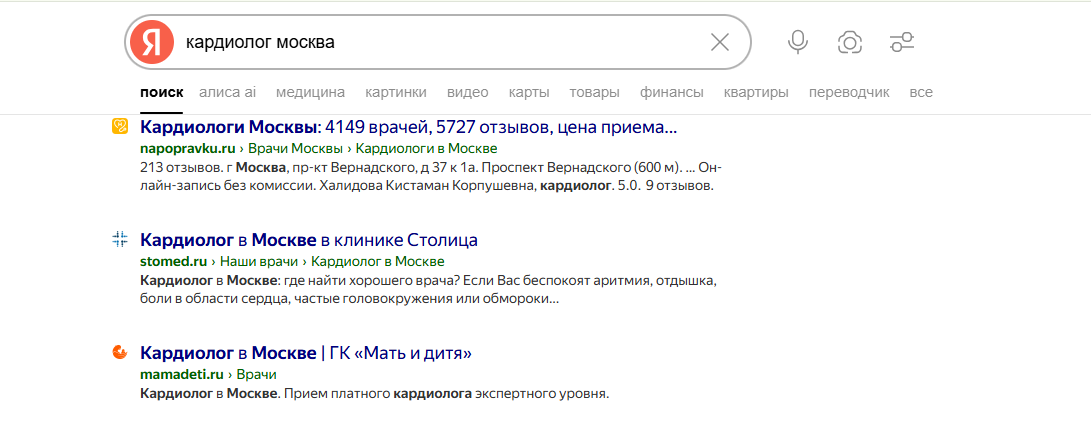The height and width of the screenshot is (424, 1091).
Task: Open the картинки tab
Action: tap(396, 92)
